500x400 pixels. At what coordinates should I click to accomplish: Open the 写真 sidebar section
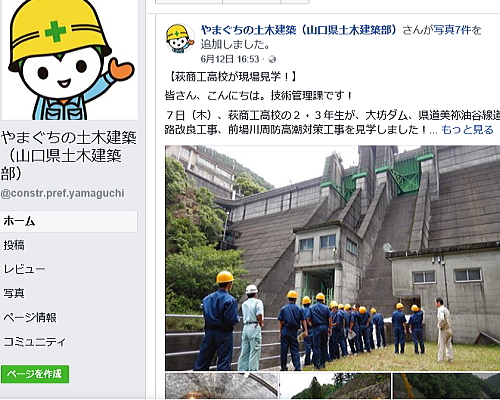14,293
